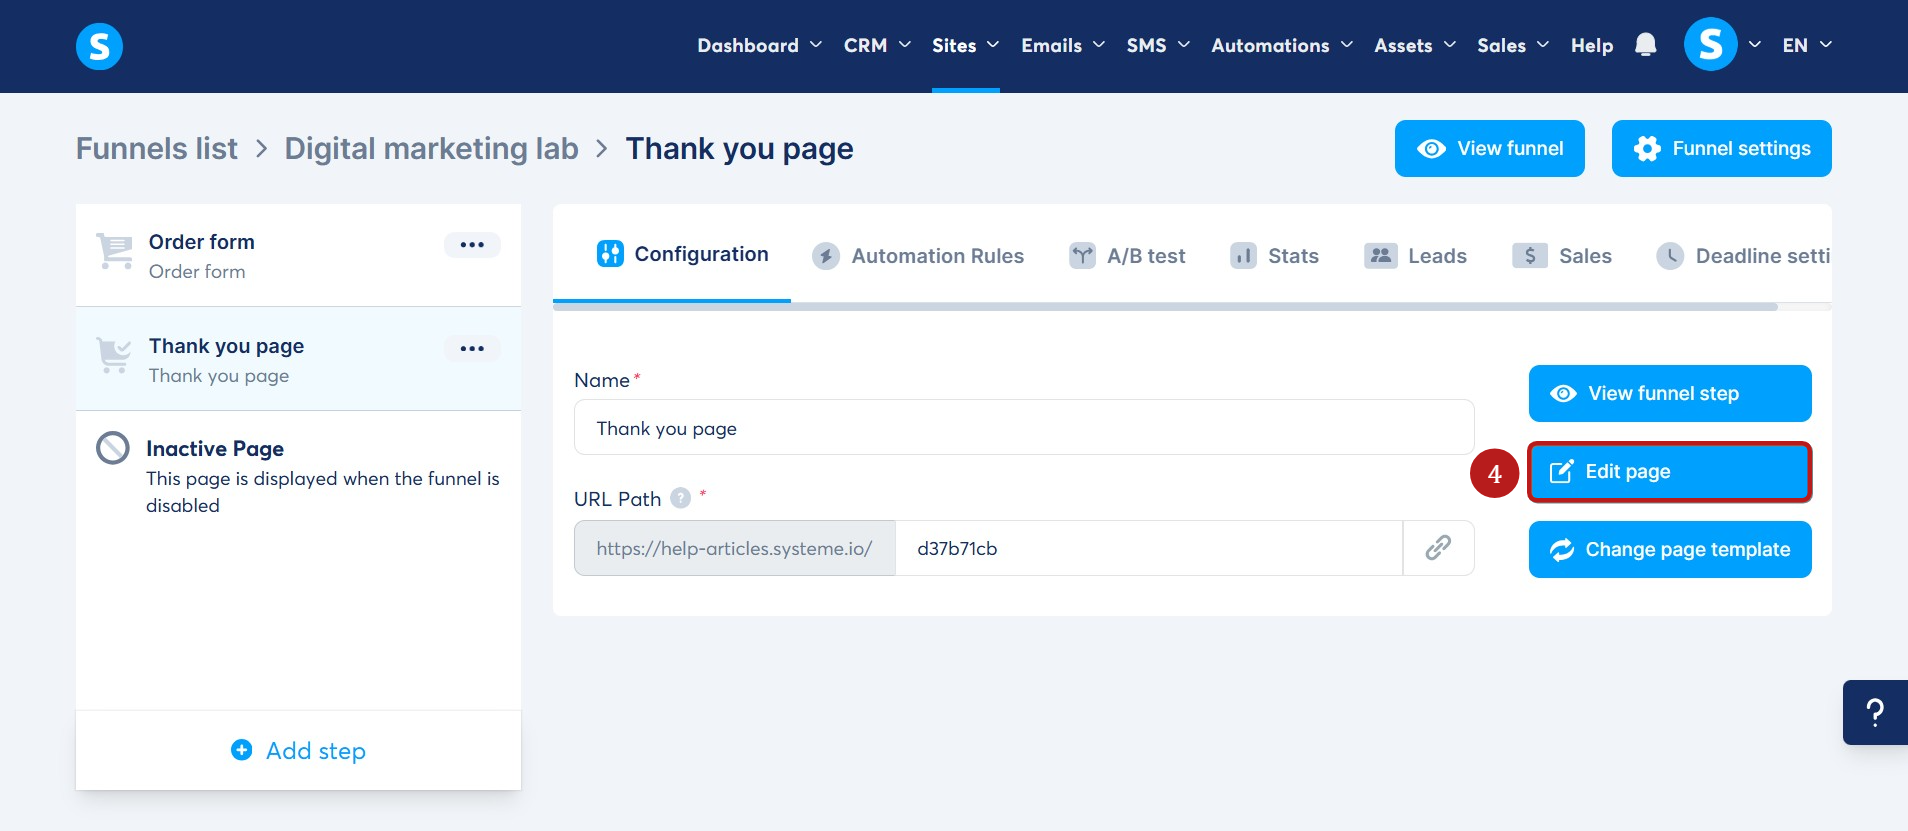Click the Systeme.io logo in the header
Viewport: 1908px width, 831px height.
tap(99, 46)
